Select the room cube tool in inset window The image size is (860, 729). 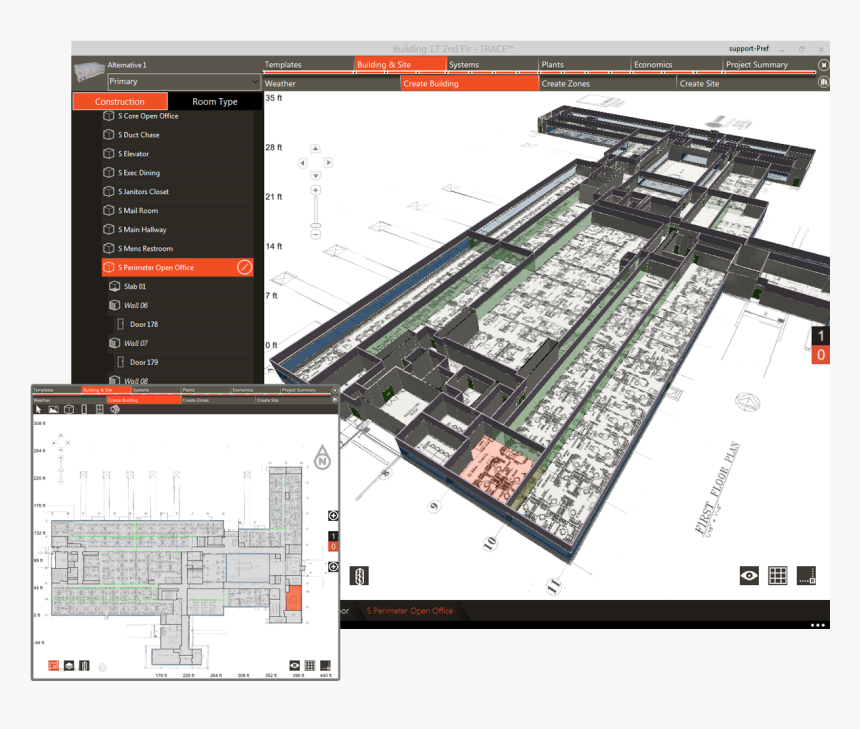click(69, 409)
